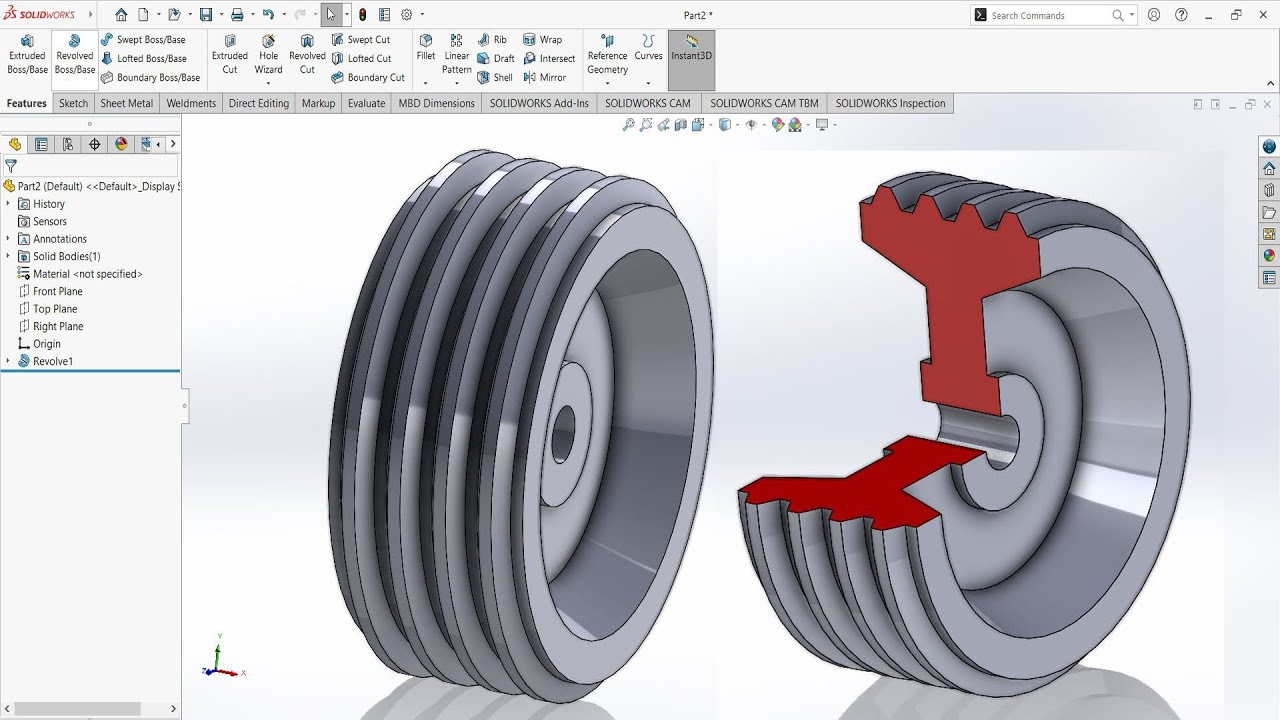The height and width of the screenshot is (720, 1280).
Task: Select Front Plane in feature tree
Action: [49, 291]
